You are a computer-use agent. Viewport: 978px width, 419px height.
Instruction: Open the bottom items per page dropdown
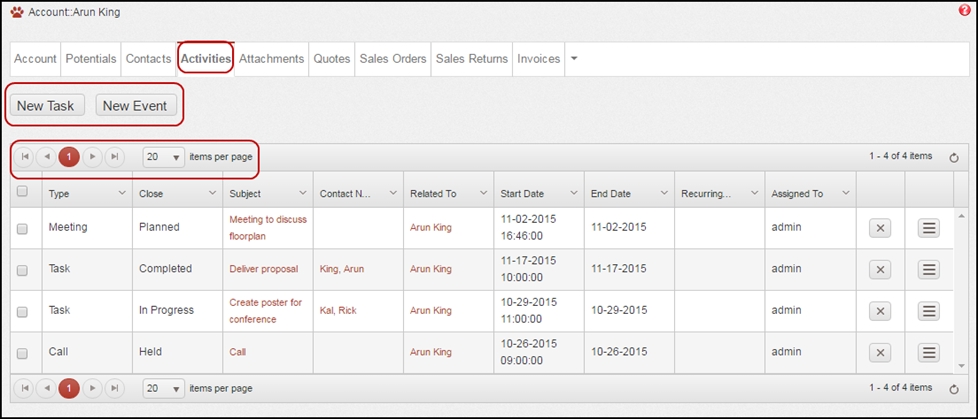164,388
